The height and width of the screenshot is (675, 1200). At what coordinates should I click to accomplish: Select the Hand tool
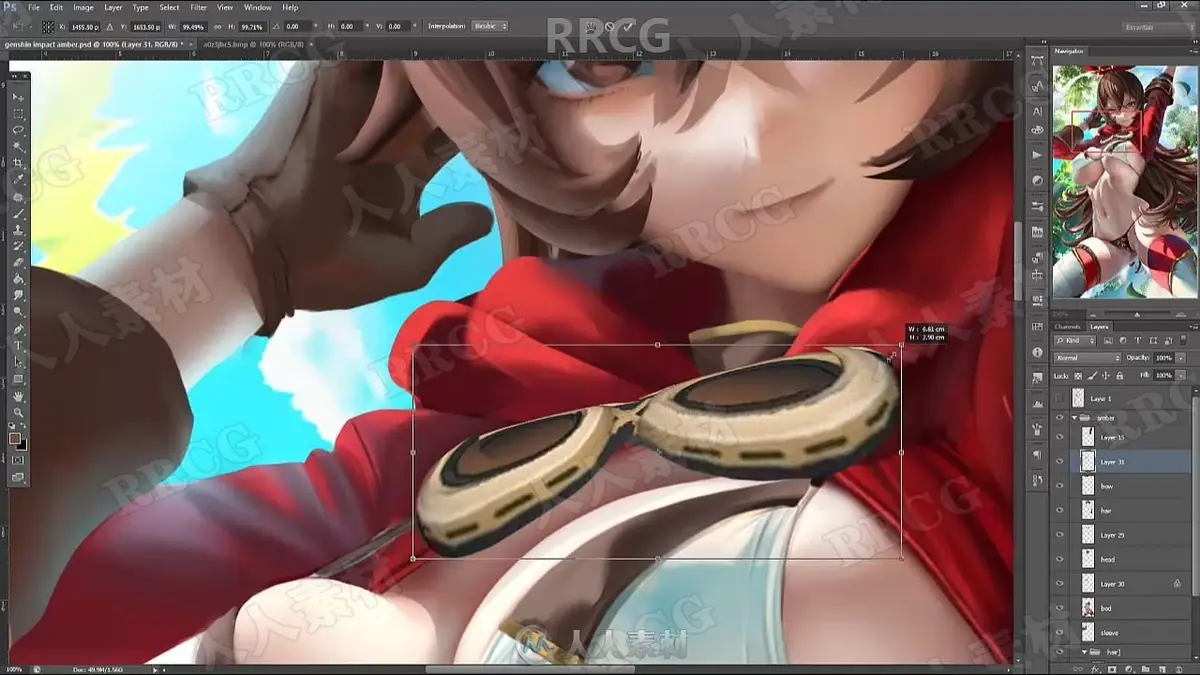coord(18,396)
